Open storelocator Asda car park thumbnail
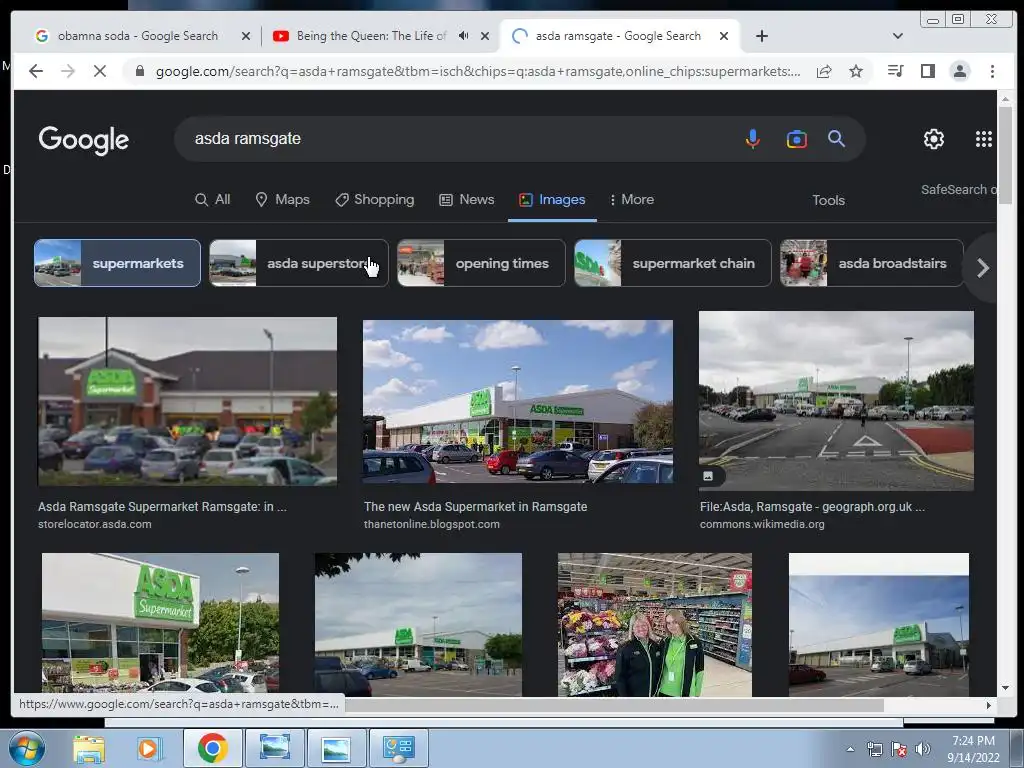 point(187,401)
